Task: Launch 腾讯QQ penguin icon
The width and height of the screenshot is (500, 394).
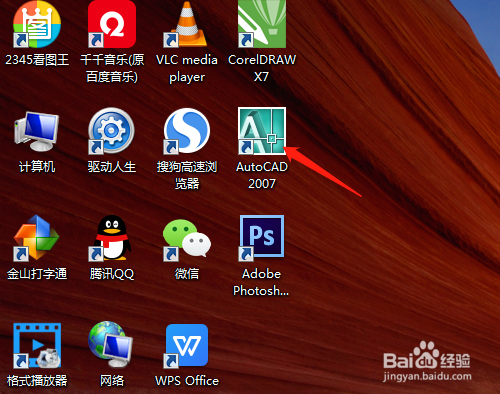Action: click(x=111, y=238)
